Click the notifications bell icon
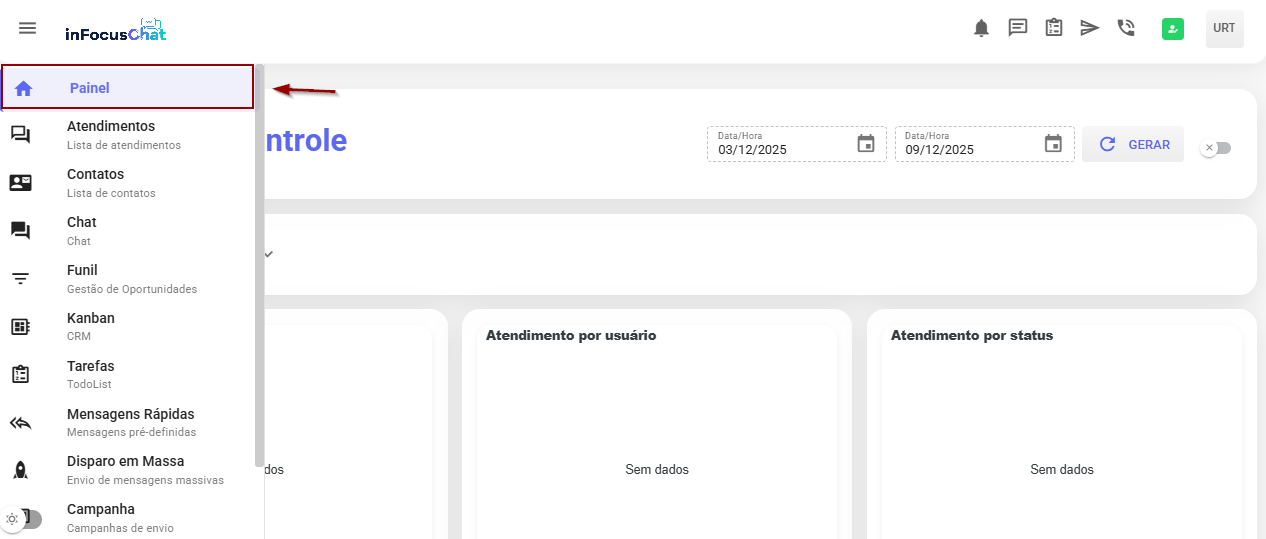 981,28
